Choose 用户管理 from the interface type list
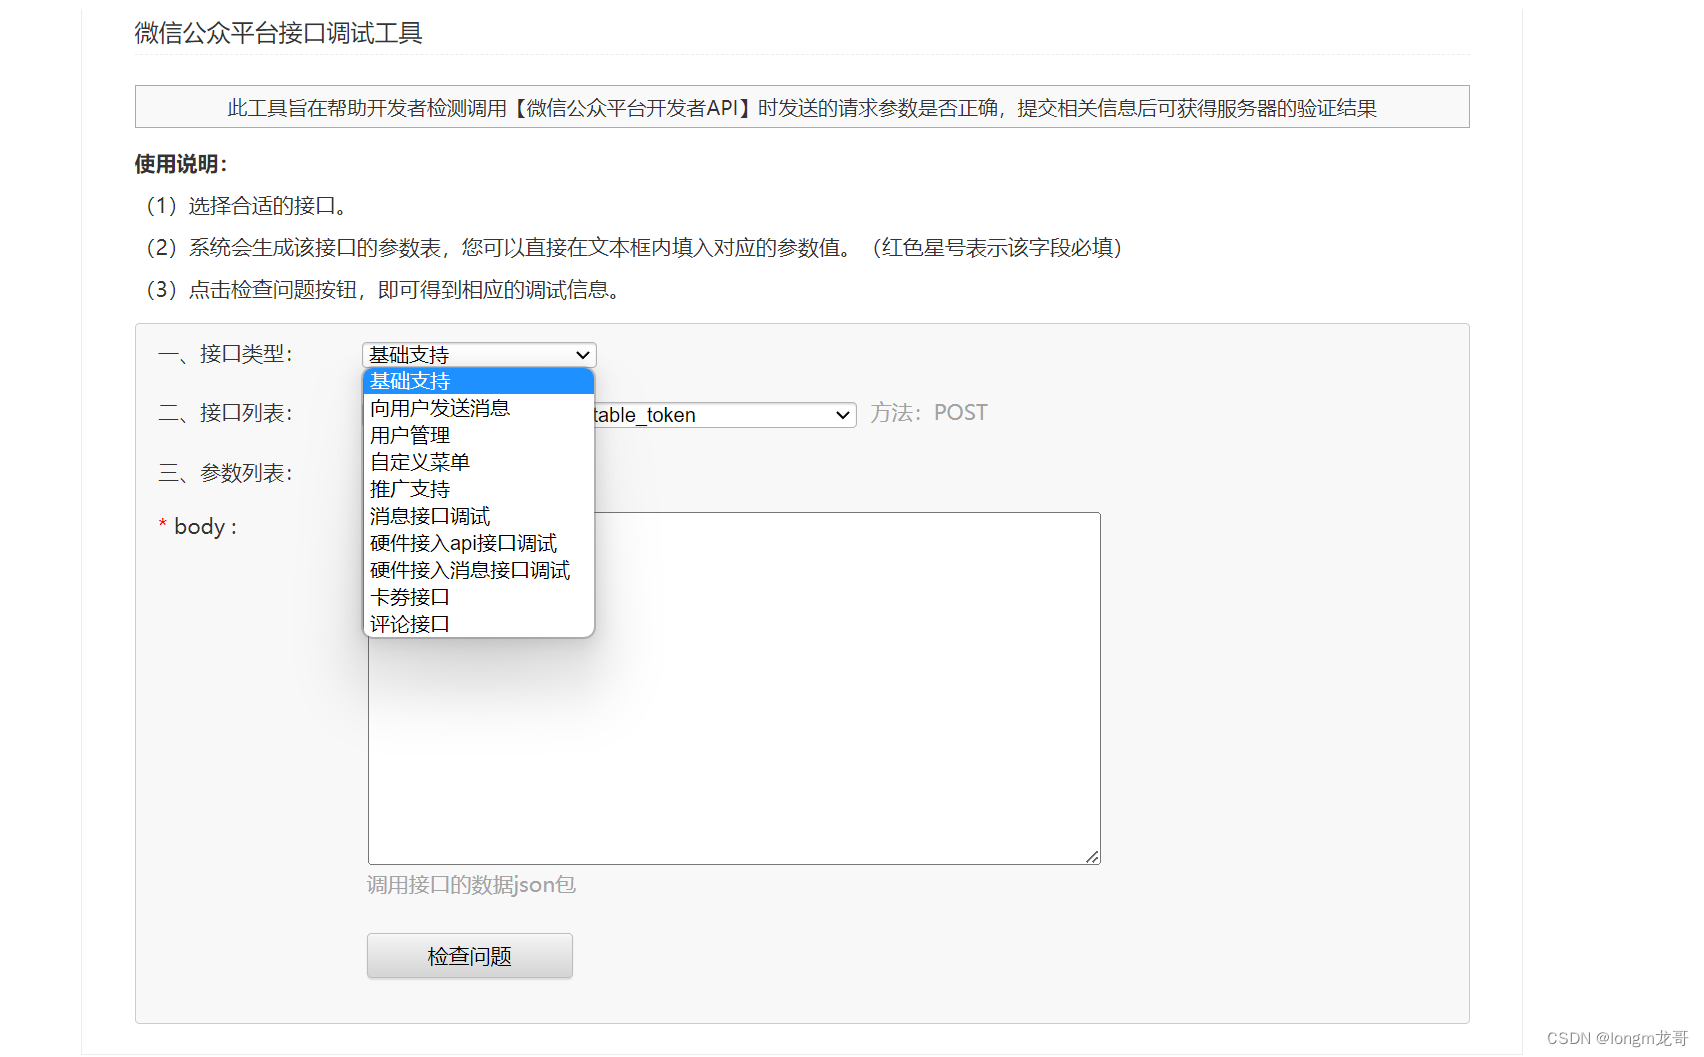The height and width of the screenshot is (1057, 1704). [x=479, y=435]
